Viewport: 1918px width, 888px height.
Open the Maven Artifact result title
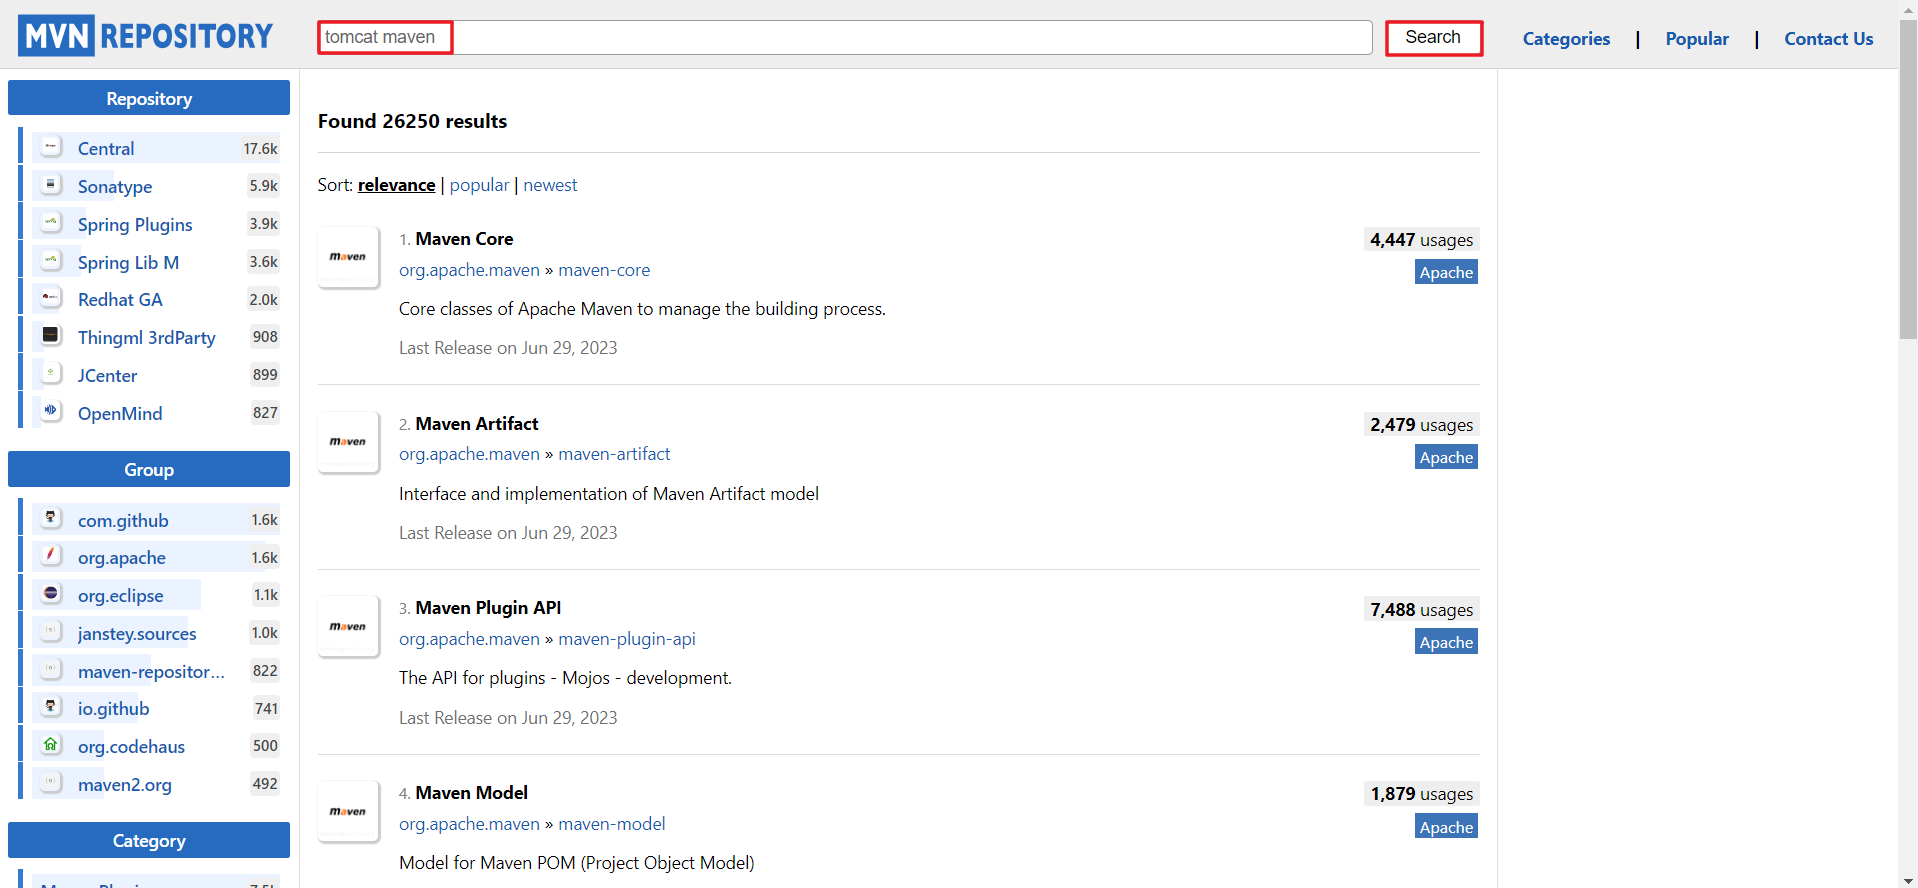[477, 424]
